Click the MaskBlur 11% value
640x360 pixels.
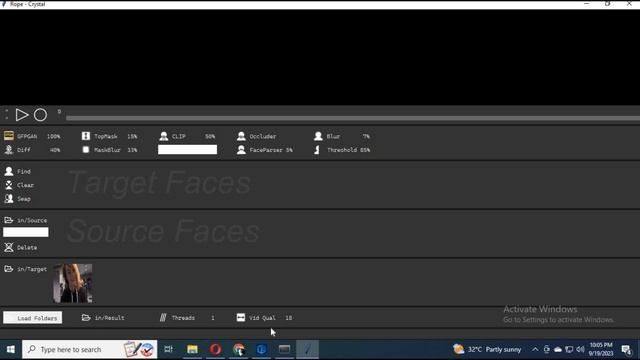point(132,150)
